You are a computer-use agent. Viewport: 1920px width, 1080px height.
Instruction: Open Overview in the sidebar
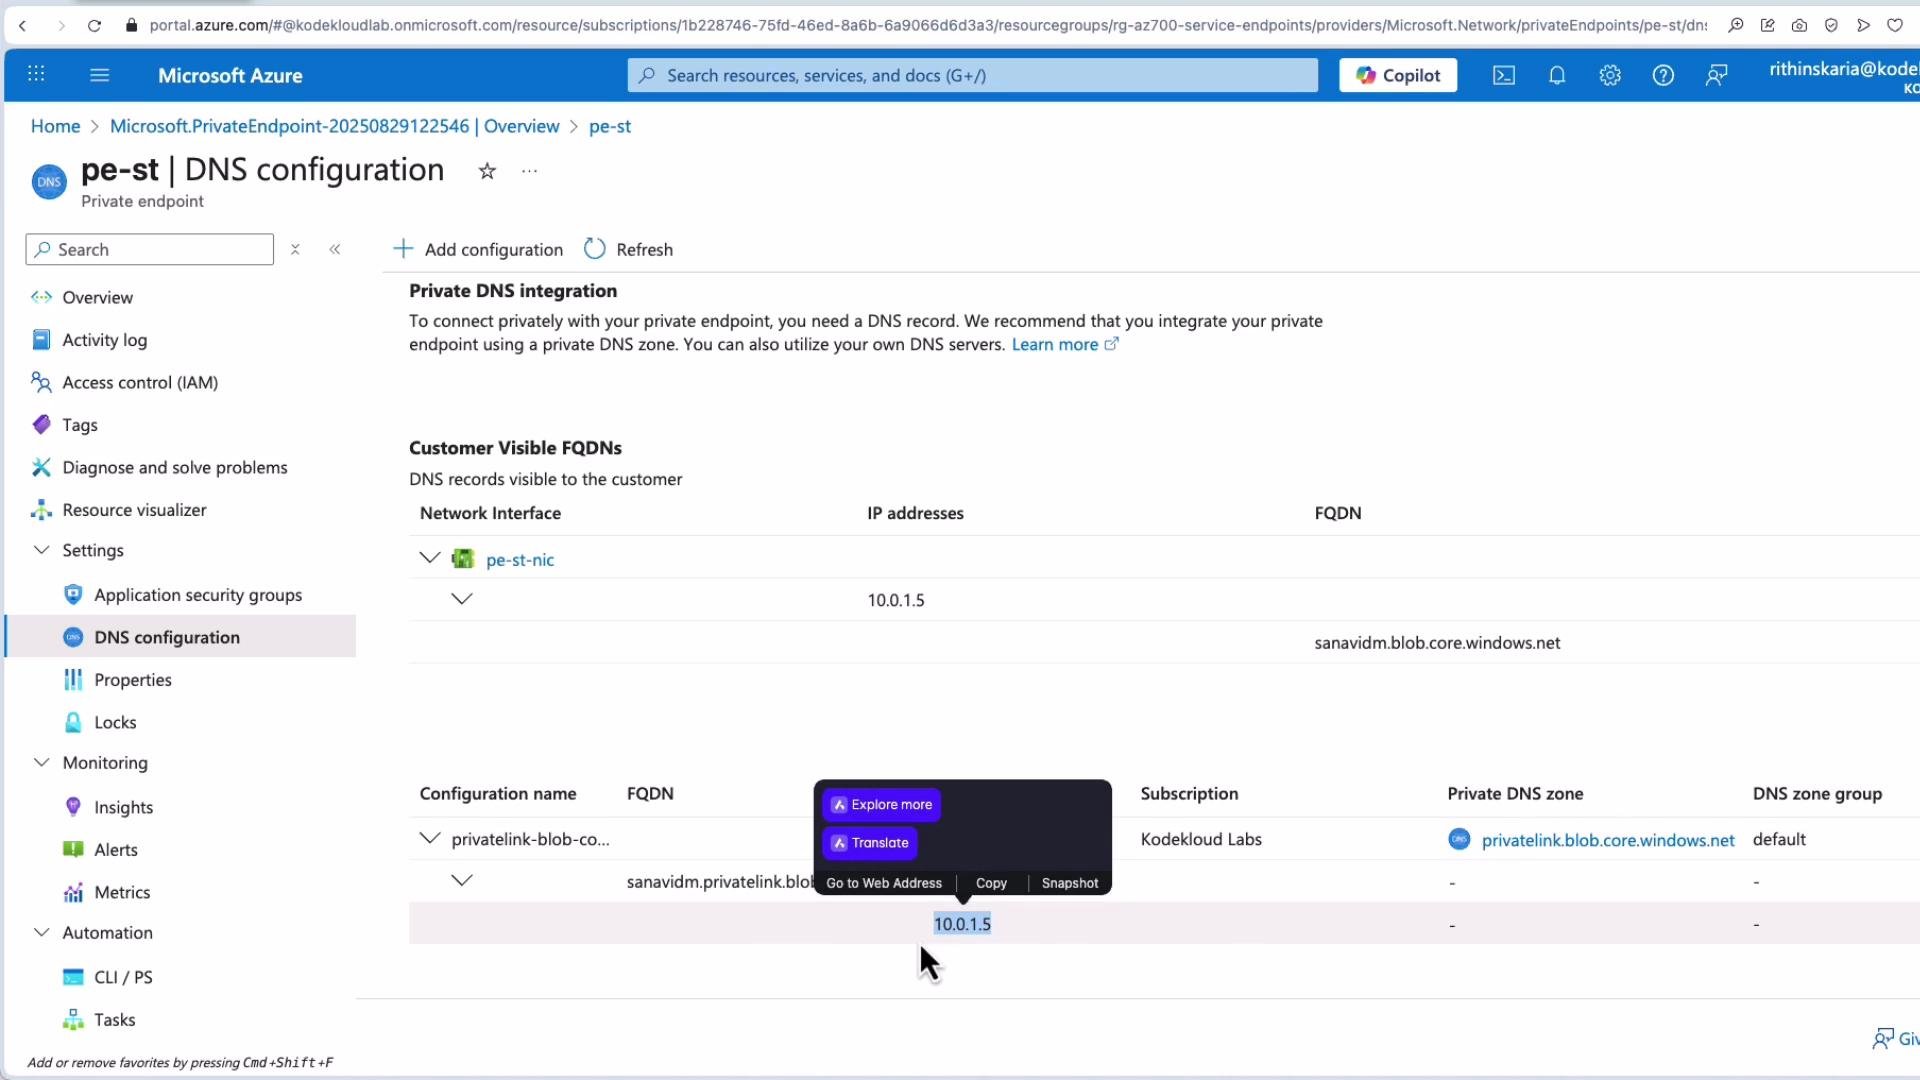click(97, 297)
